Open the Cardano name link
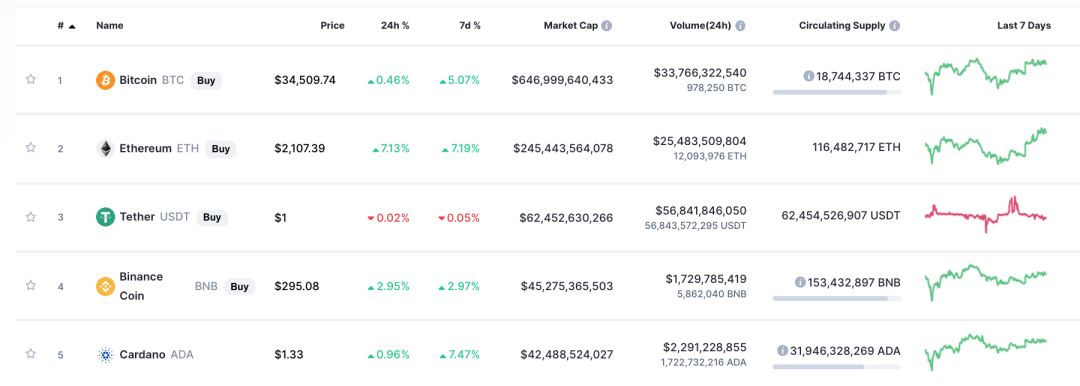 (142, 355)
